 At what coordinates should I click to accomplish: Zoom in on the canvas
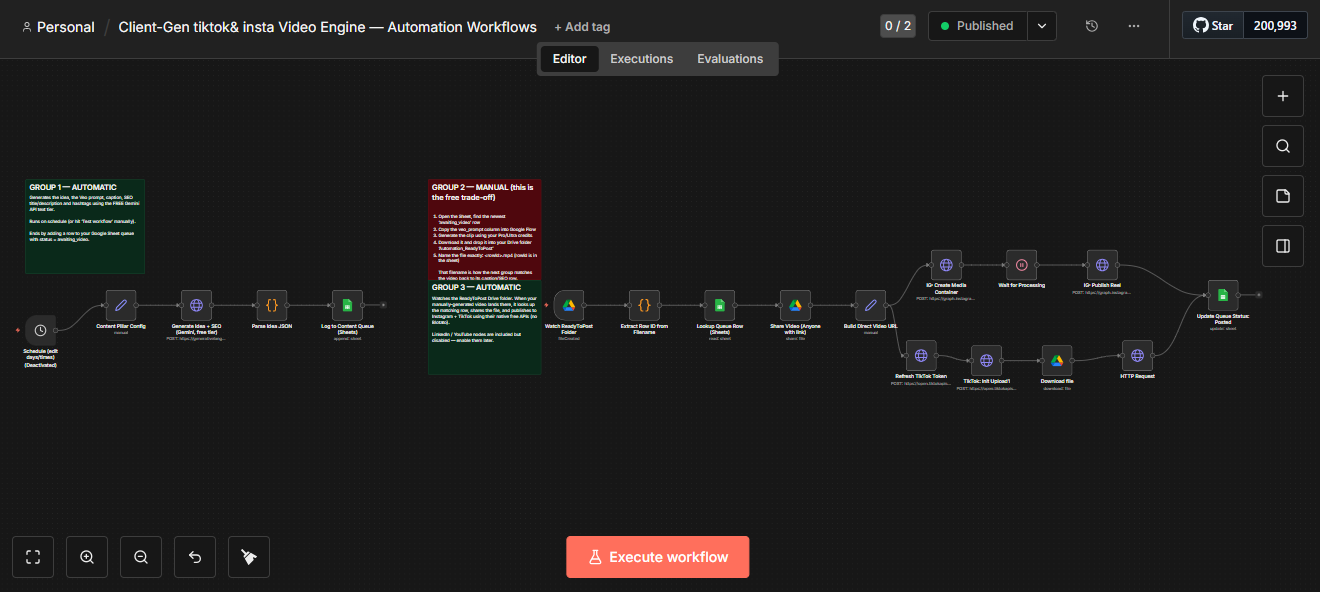pyautogui.click(x=87, y=557)
